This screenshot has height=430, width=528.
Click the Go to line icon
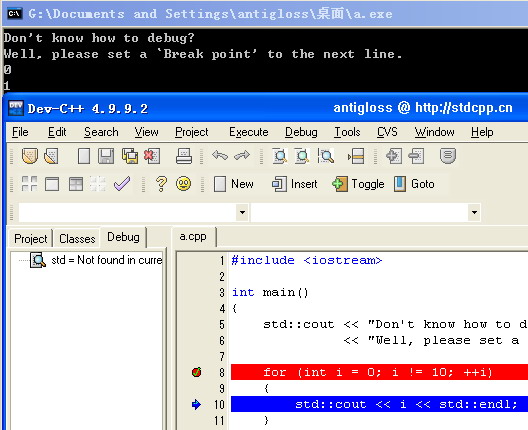[356, 156]
